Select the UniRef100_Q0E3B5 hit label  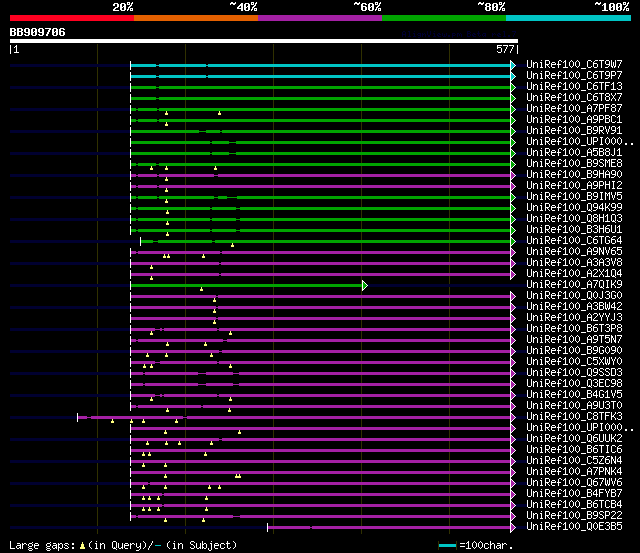pos(574,527)
